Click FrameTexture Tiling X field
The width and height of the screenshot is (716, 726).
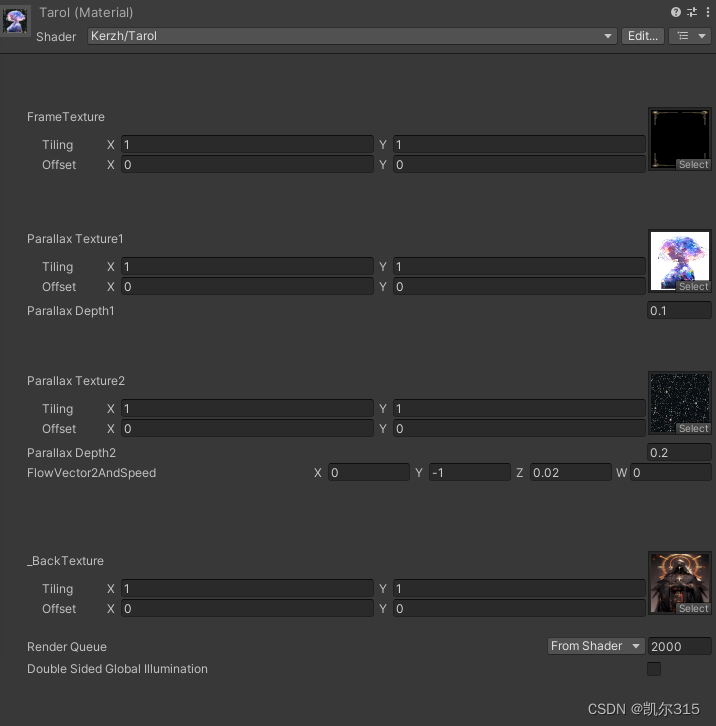[247, 144]
